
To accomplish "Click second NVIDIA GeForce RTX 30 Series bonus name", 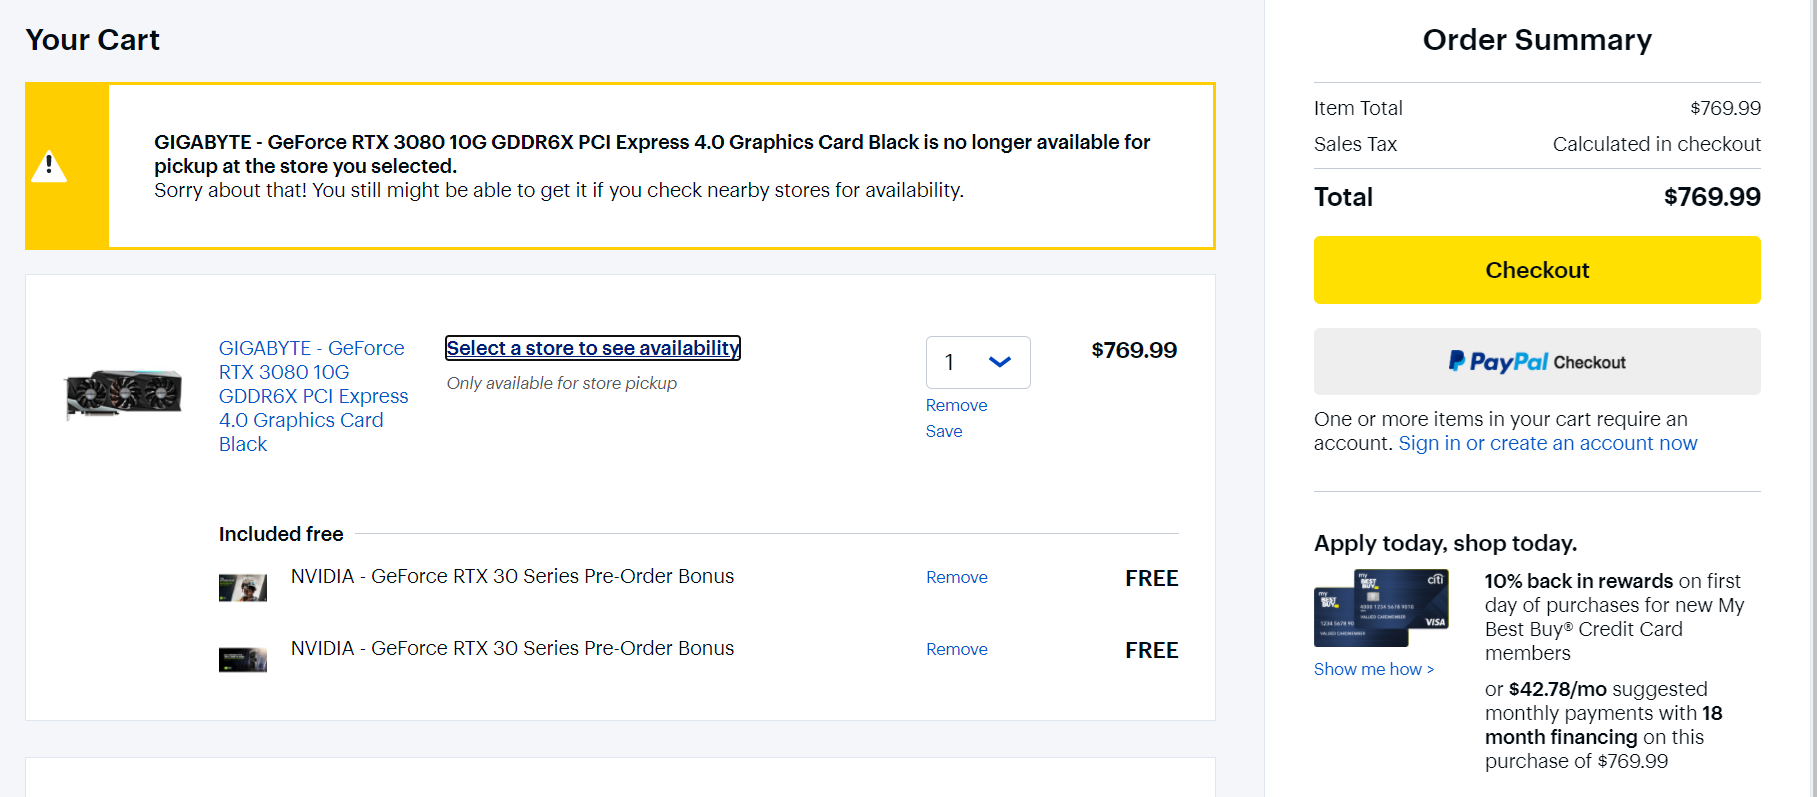I will pos(512,648).
